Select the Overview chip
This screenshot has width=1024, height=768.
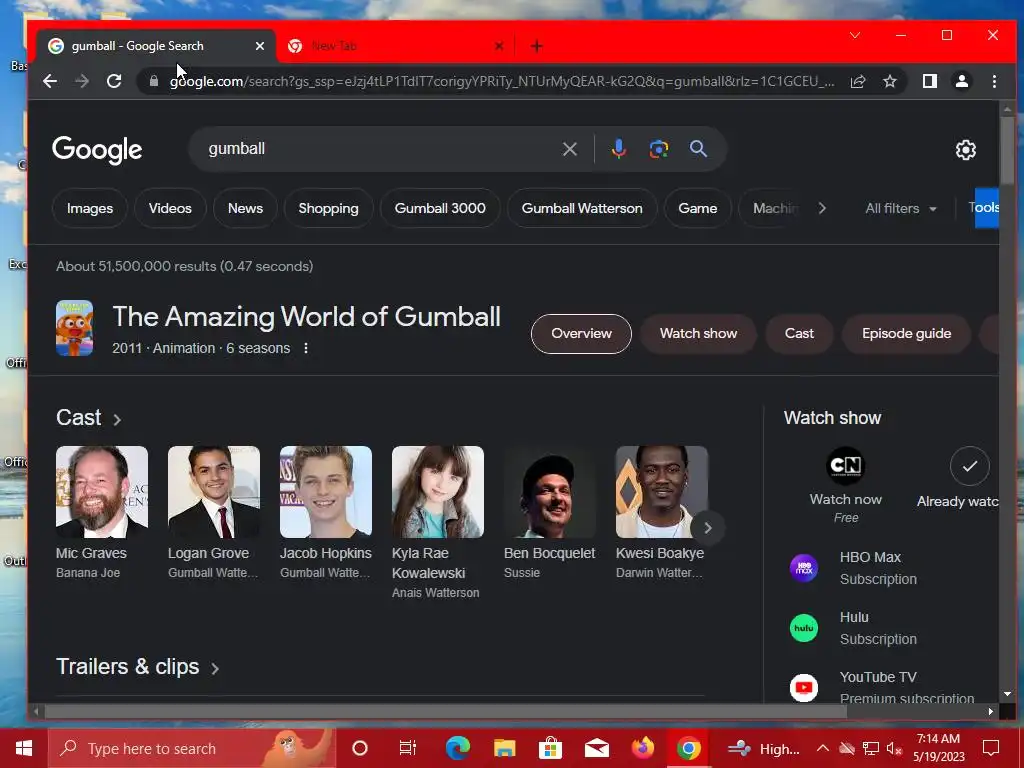(x=581, y=334)
